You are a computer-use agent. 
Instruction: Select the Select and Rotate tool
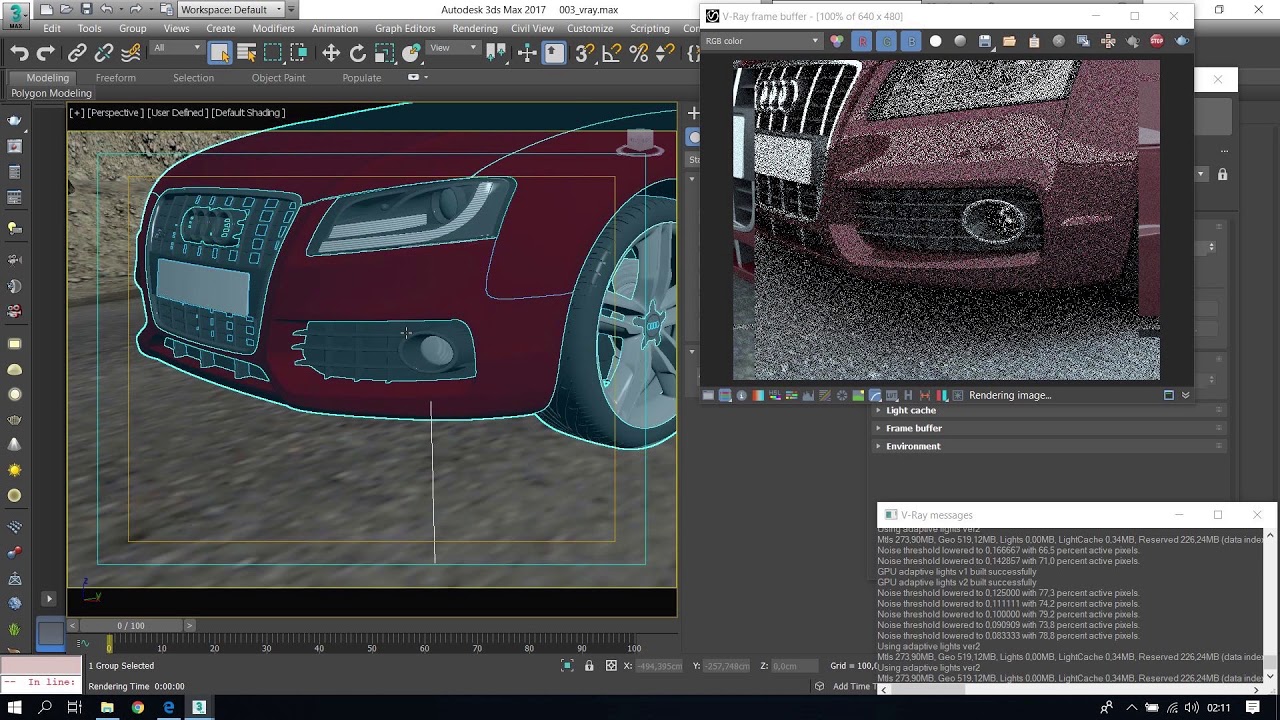click(357, 53)
